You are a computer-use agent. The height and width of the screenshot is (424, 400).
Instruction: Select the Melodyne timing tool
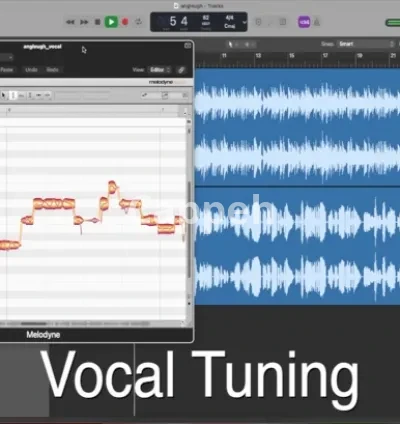coord(39,96)
